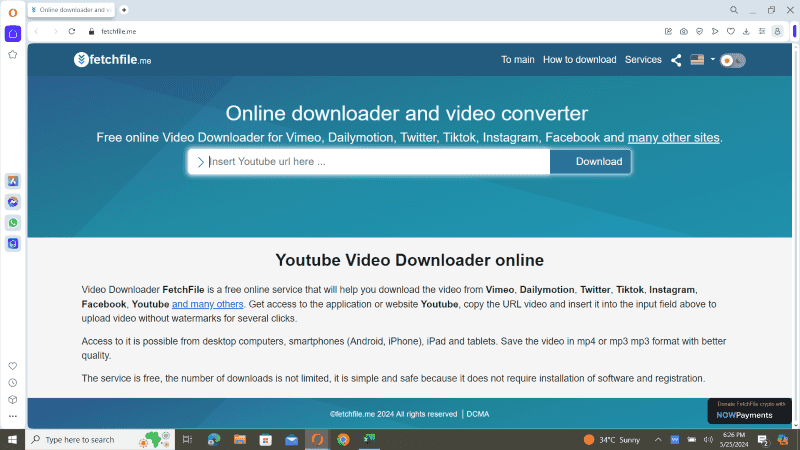The width and height of the screenshot is (800, 450).
Task: Click the taskbar search box
Action: click(100, 439)
